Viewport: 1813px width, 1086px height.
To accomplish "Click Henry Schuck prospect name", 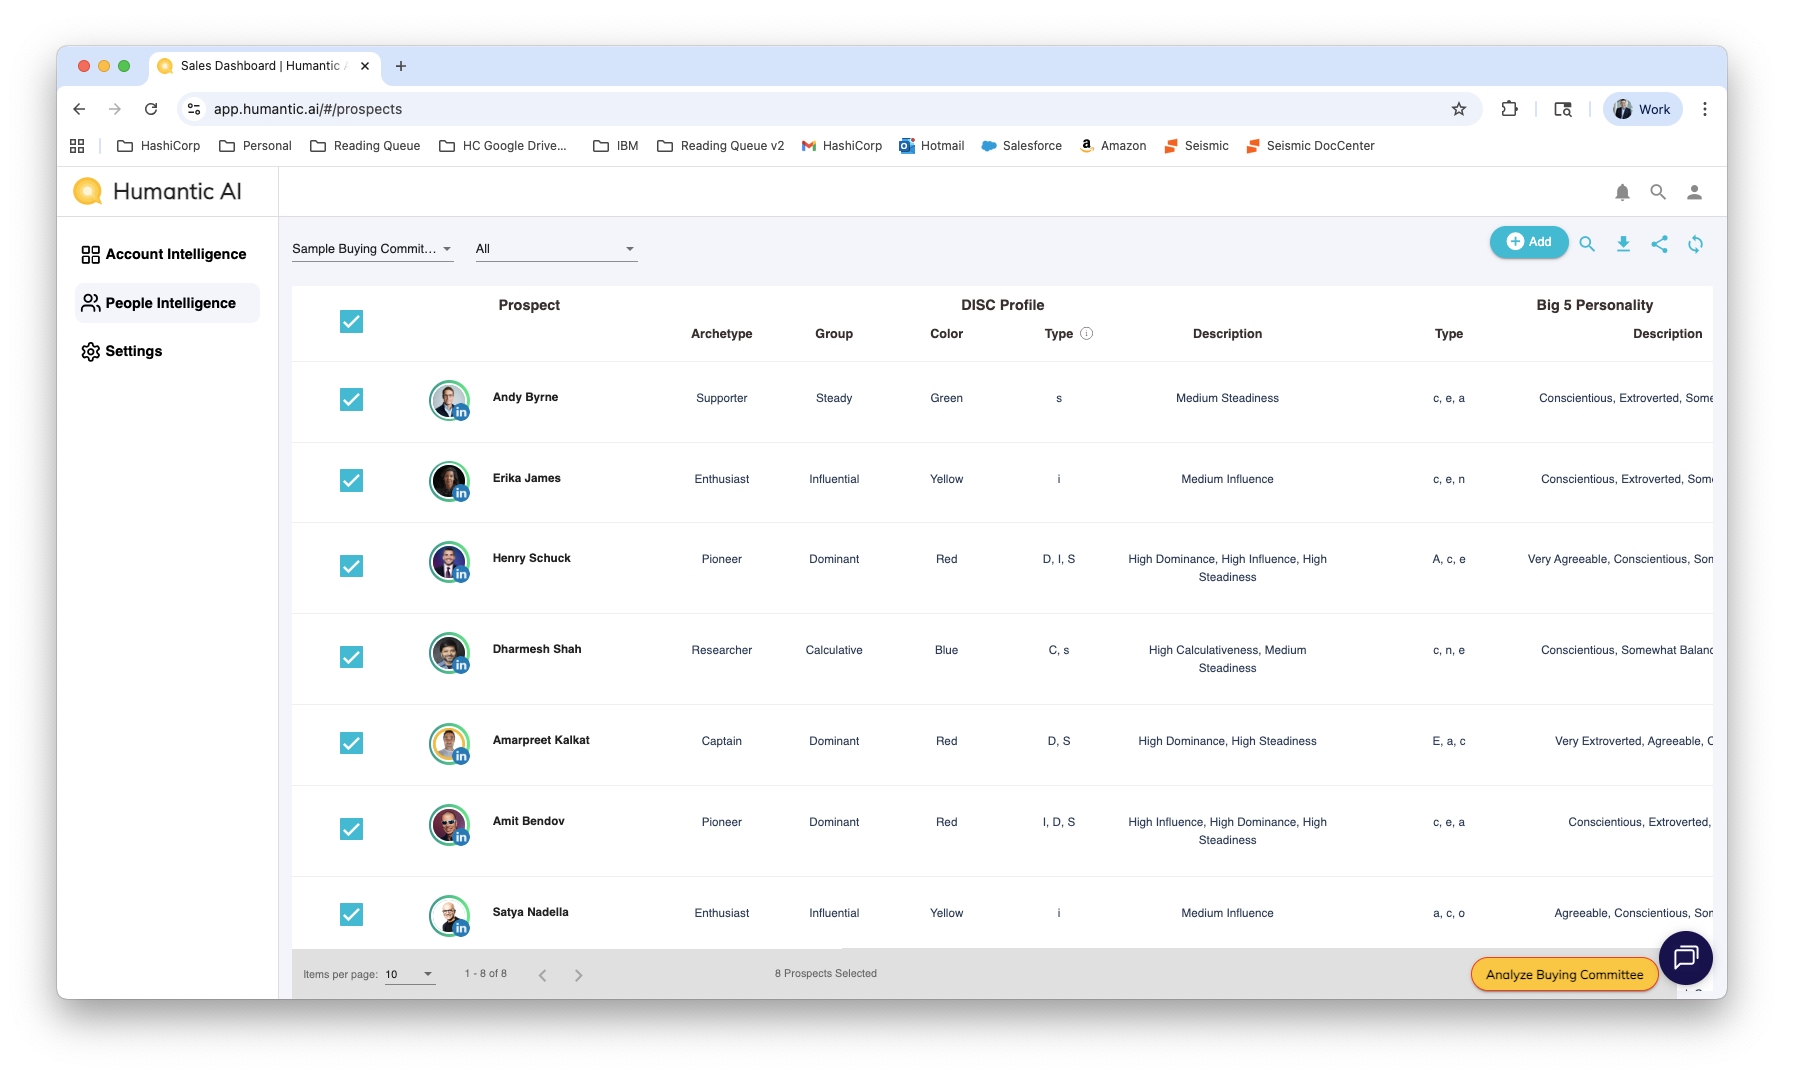I will (x=531, y=558).
